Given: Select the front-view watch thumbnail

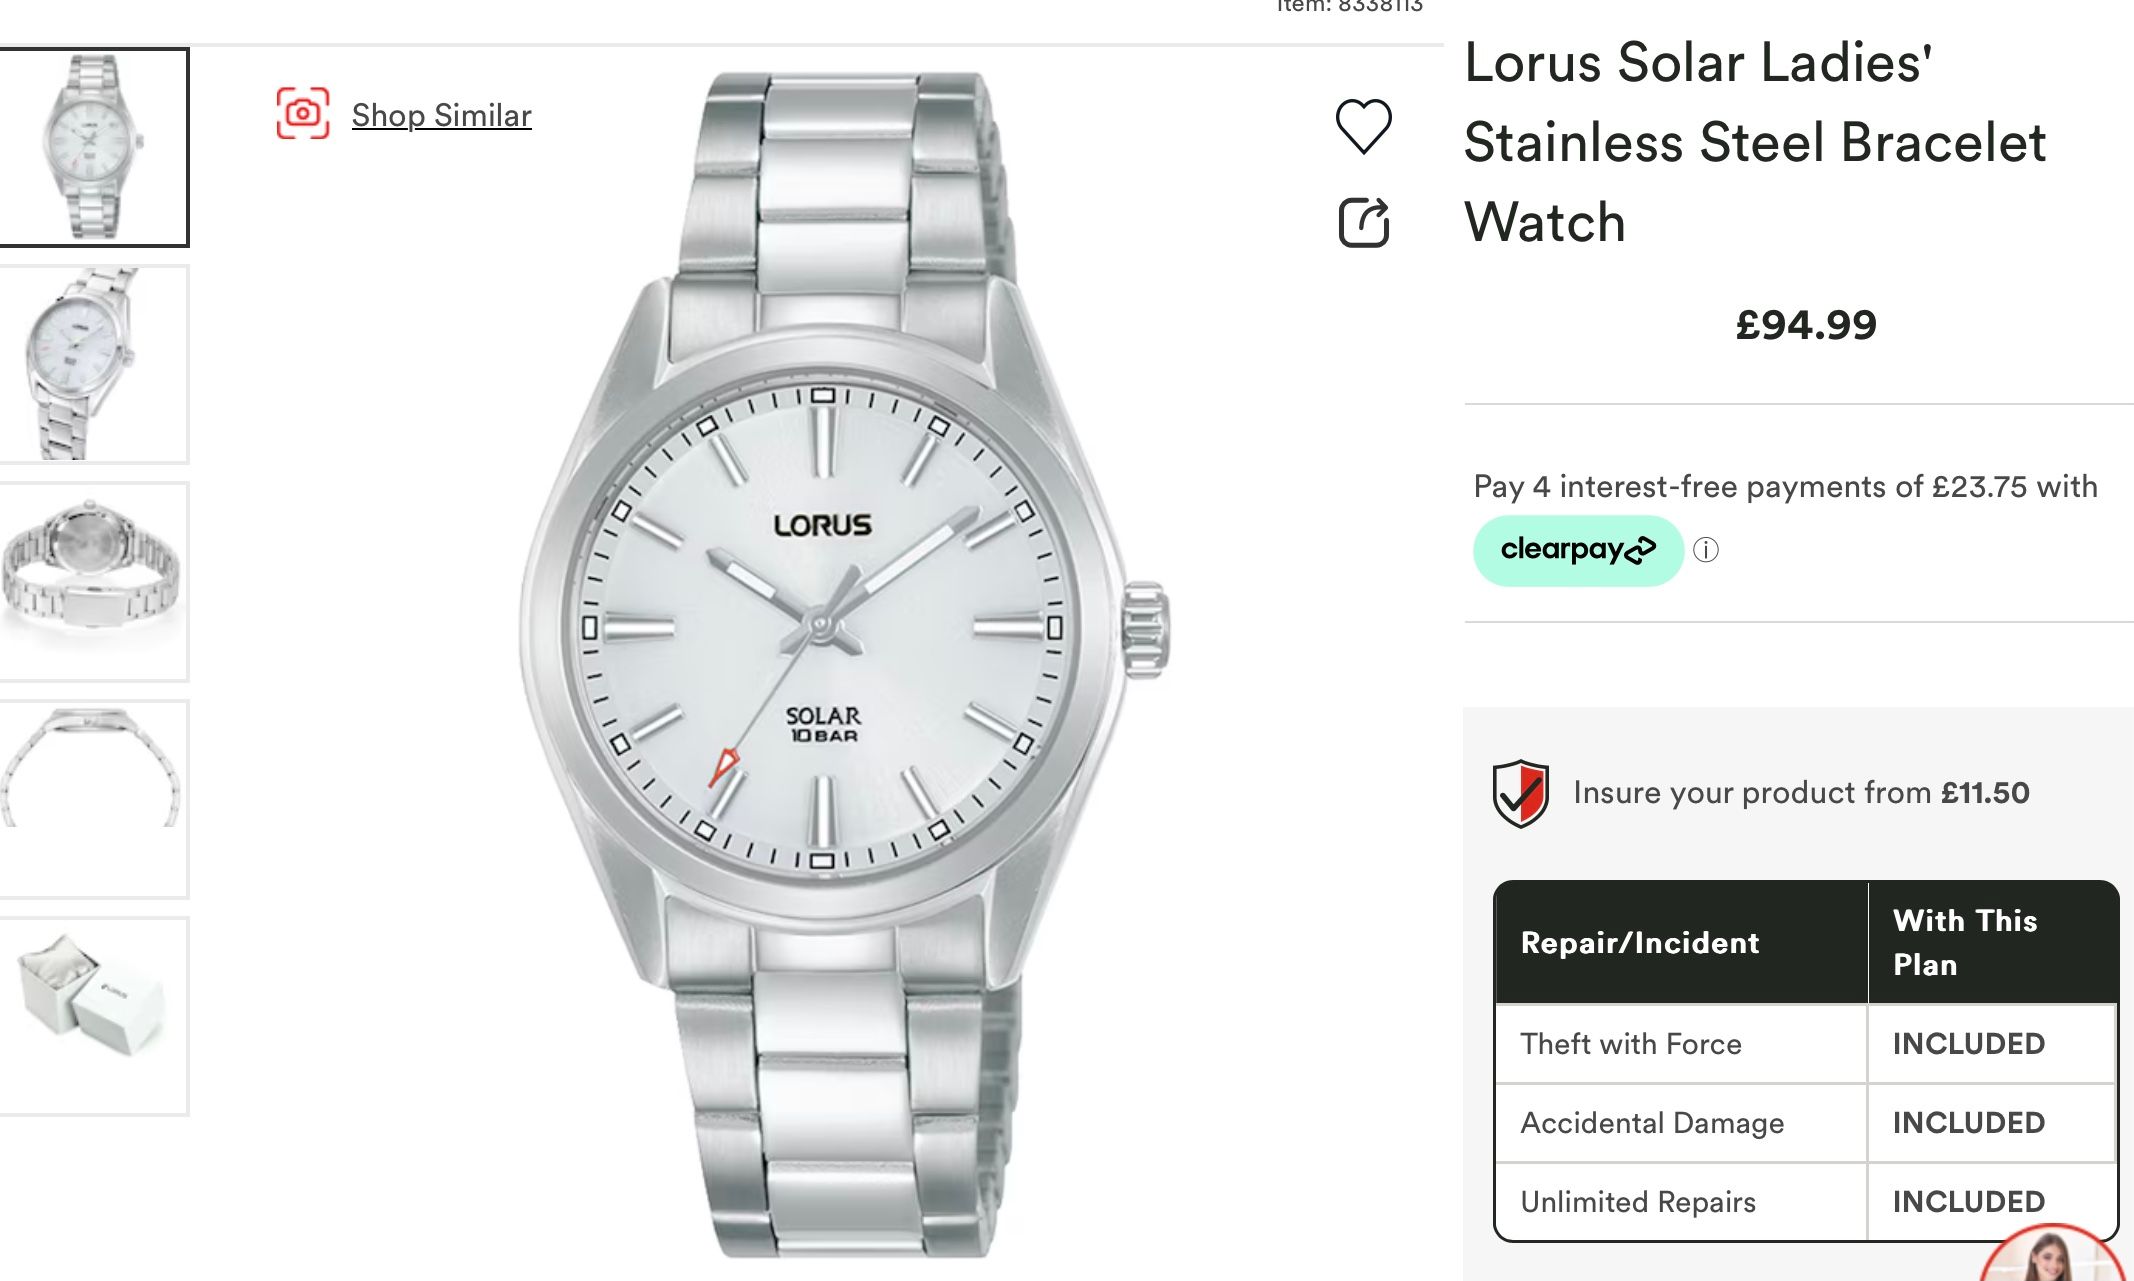Looking at the screenshot, I should (x=93, y=147).
